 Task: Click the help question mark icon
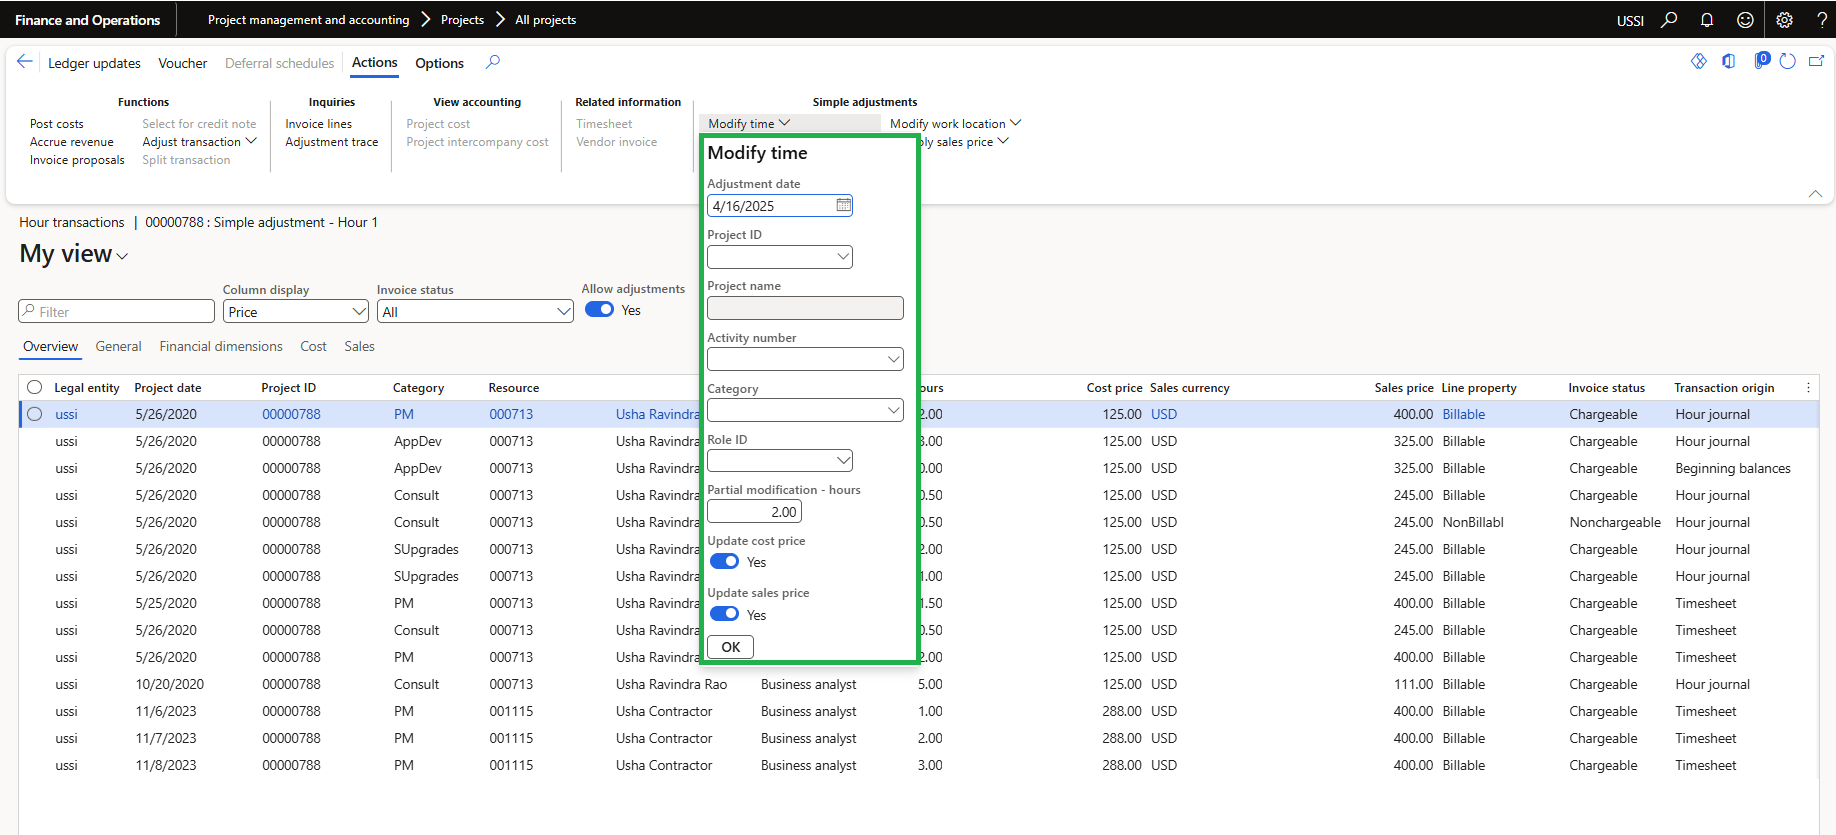[x=1821, y=20]
